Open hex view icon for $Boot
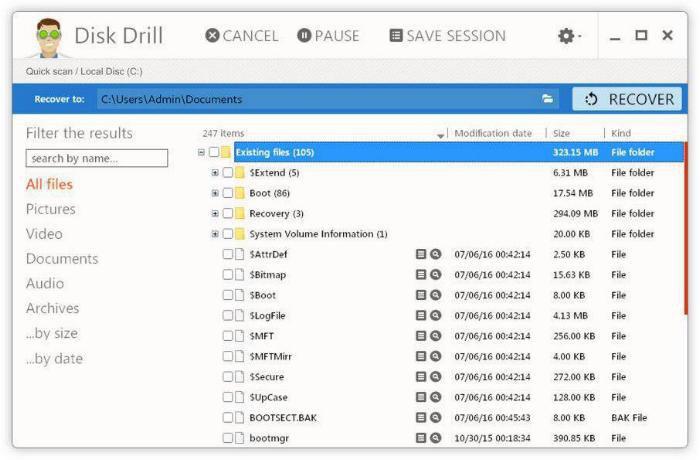The image size is (700, 460). point(421,295)
